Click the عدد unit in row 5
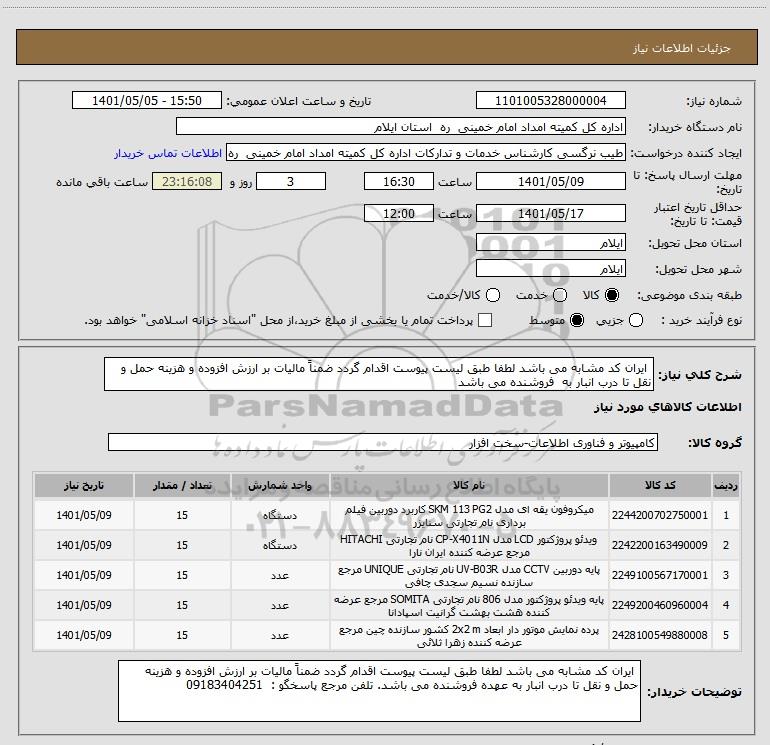The width and height of the screenshot is (770, 745). (280, 635)
